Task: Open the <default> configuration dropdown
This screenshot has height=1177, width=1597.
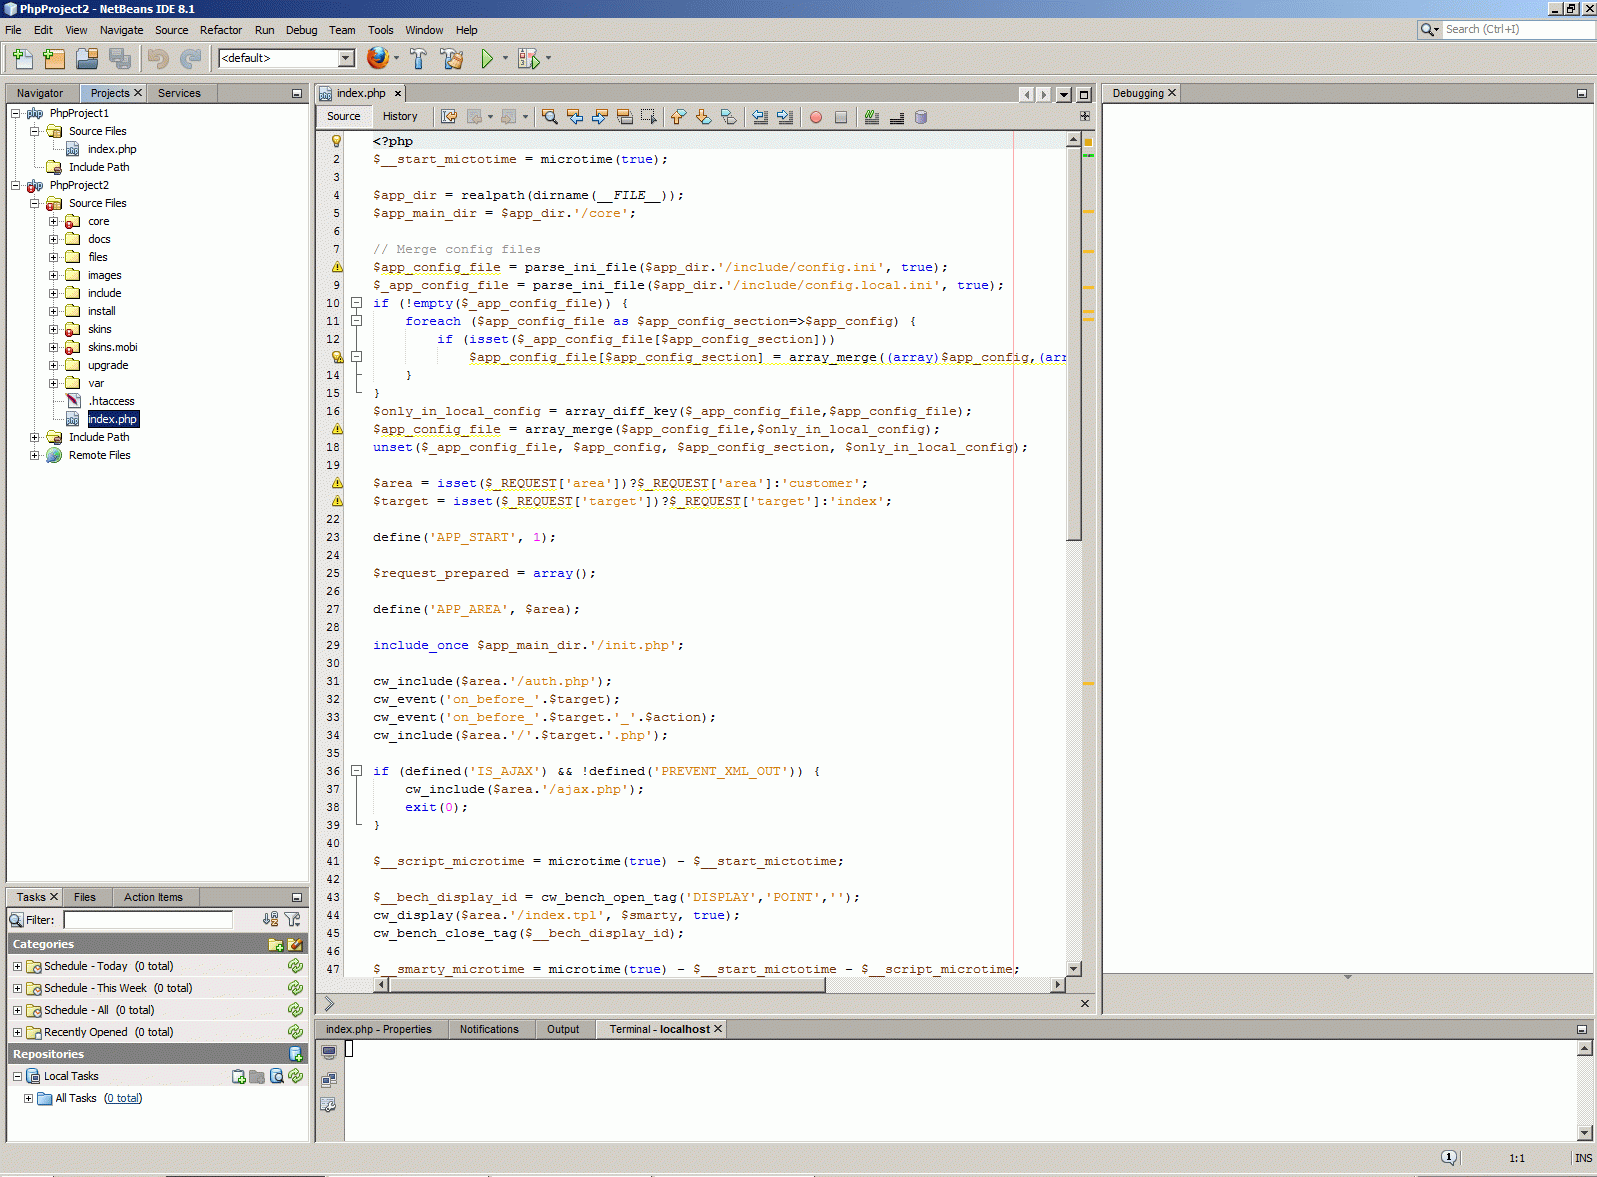Action: click(x=346, y=58)
